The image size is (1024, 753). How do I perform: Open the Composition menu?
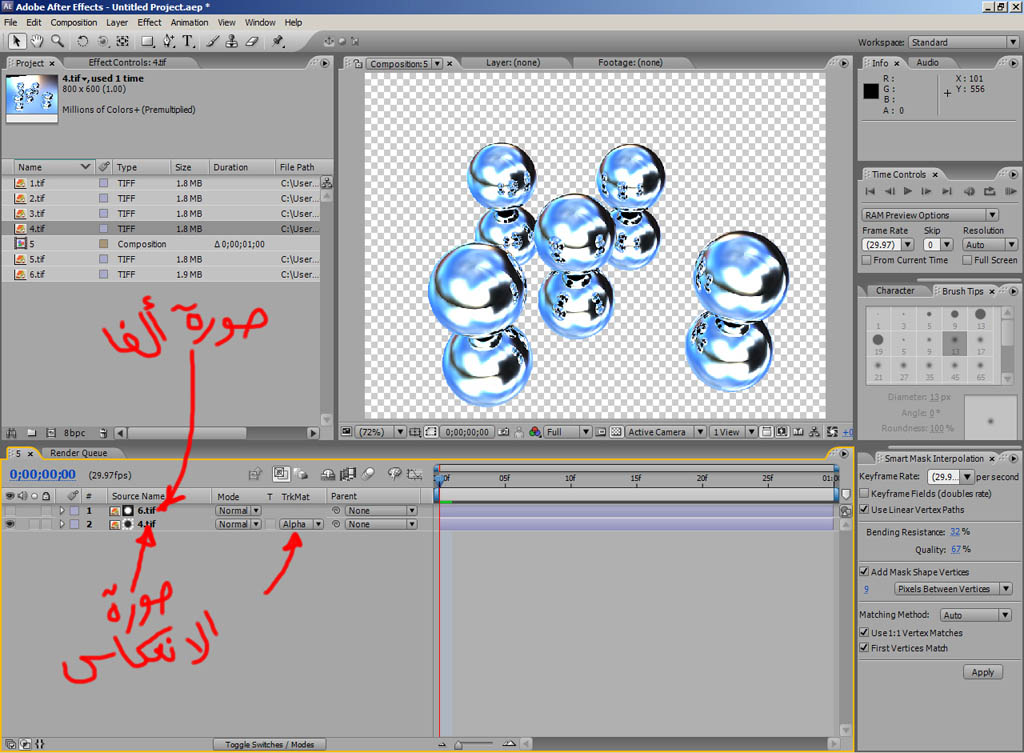(74, 22)
